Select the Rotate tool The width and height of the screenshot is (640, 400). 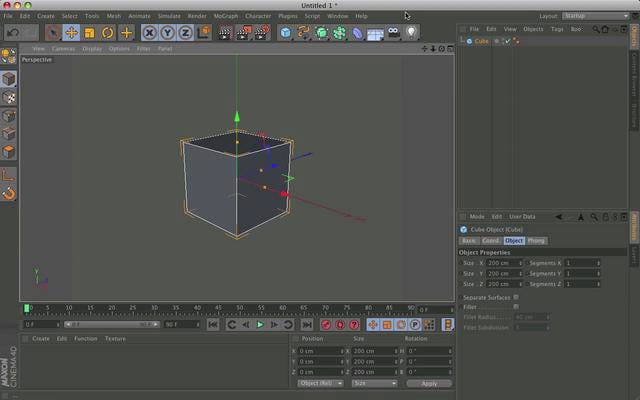108,33
